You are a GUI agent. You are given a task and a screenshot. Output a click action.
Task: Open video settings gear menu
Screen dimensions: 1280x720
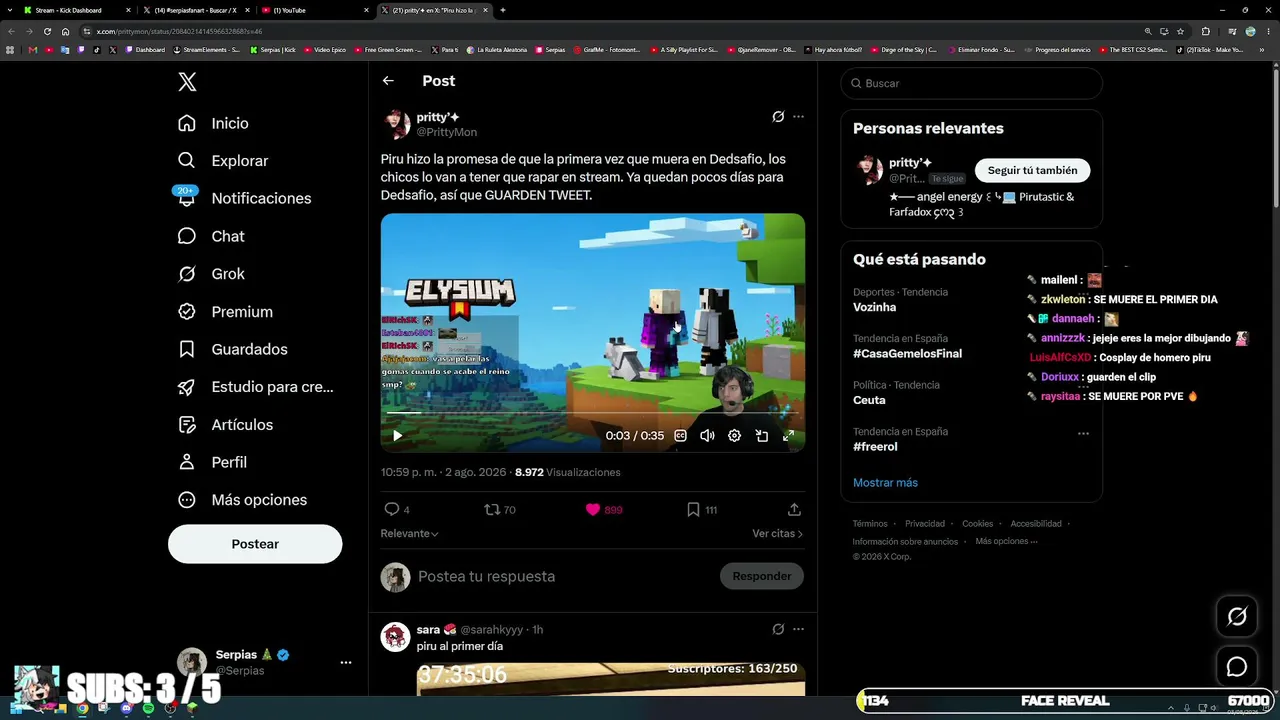pos(734,436)
